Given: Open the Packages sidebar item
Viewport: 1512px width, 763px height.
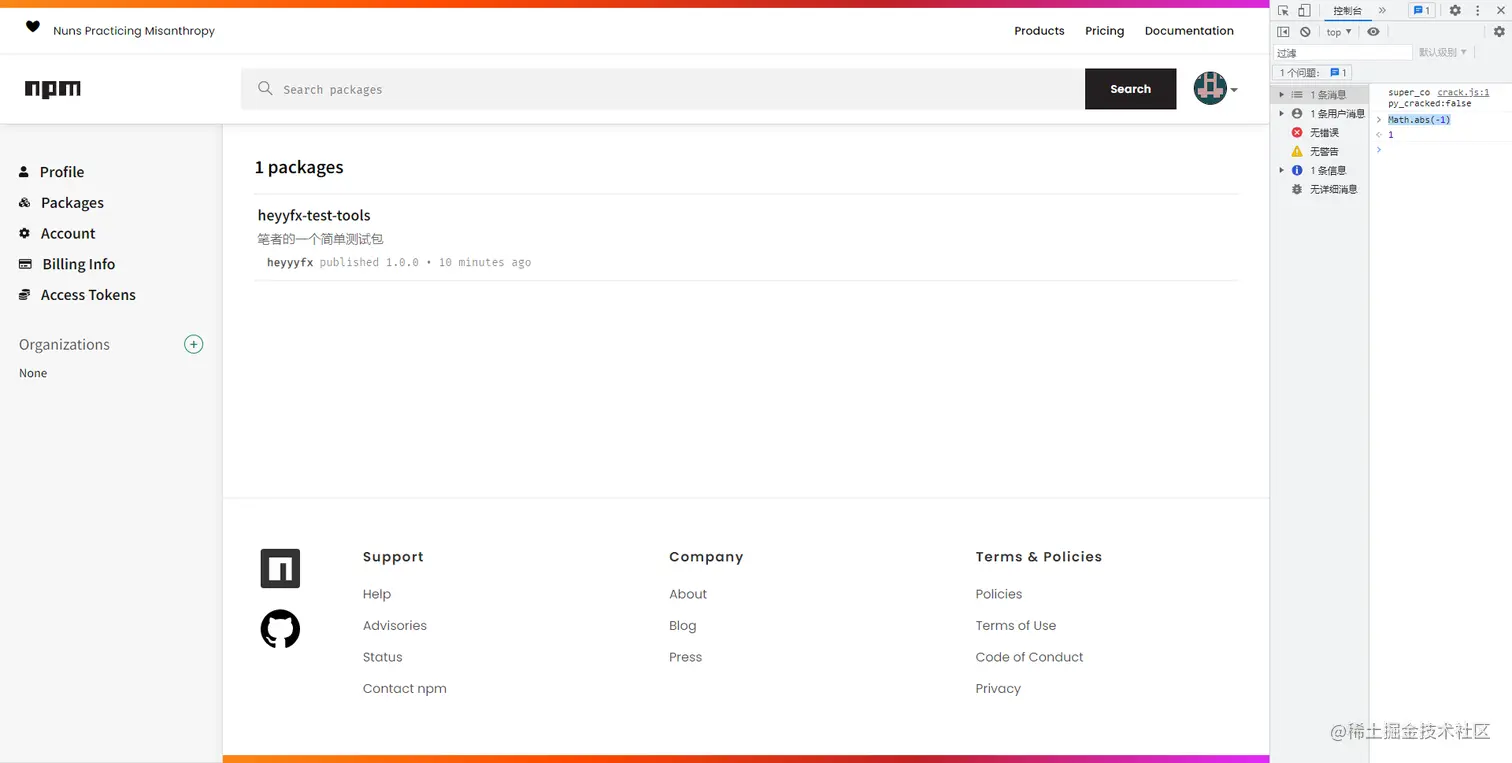Looking at the screenshot, I should pos(72,203).
